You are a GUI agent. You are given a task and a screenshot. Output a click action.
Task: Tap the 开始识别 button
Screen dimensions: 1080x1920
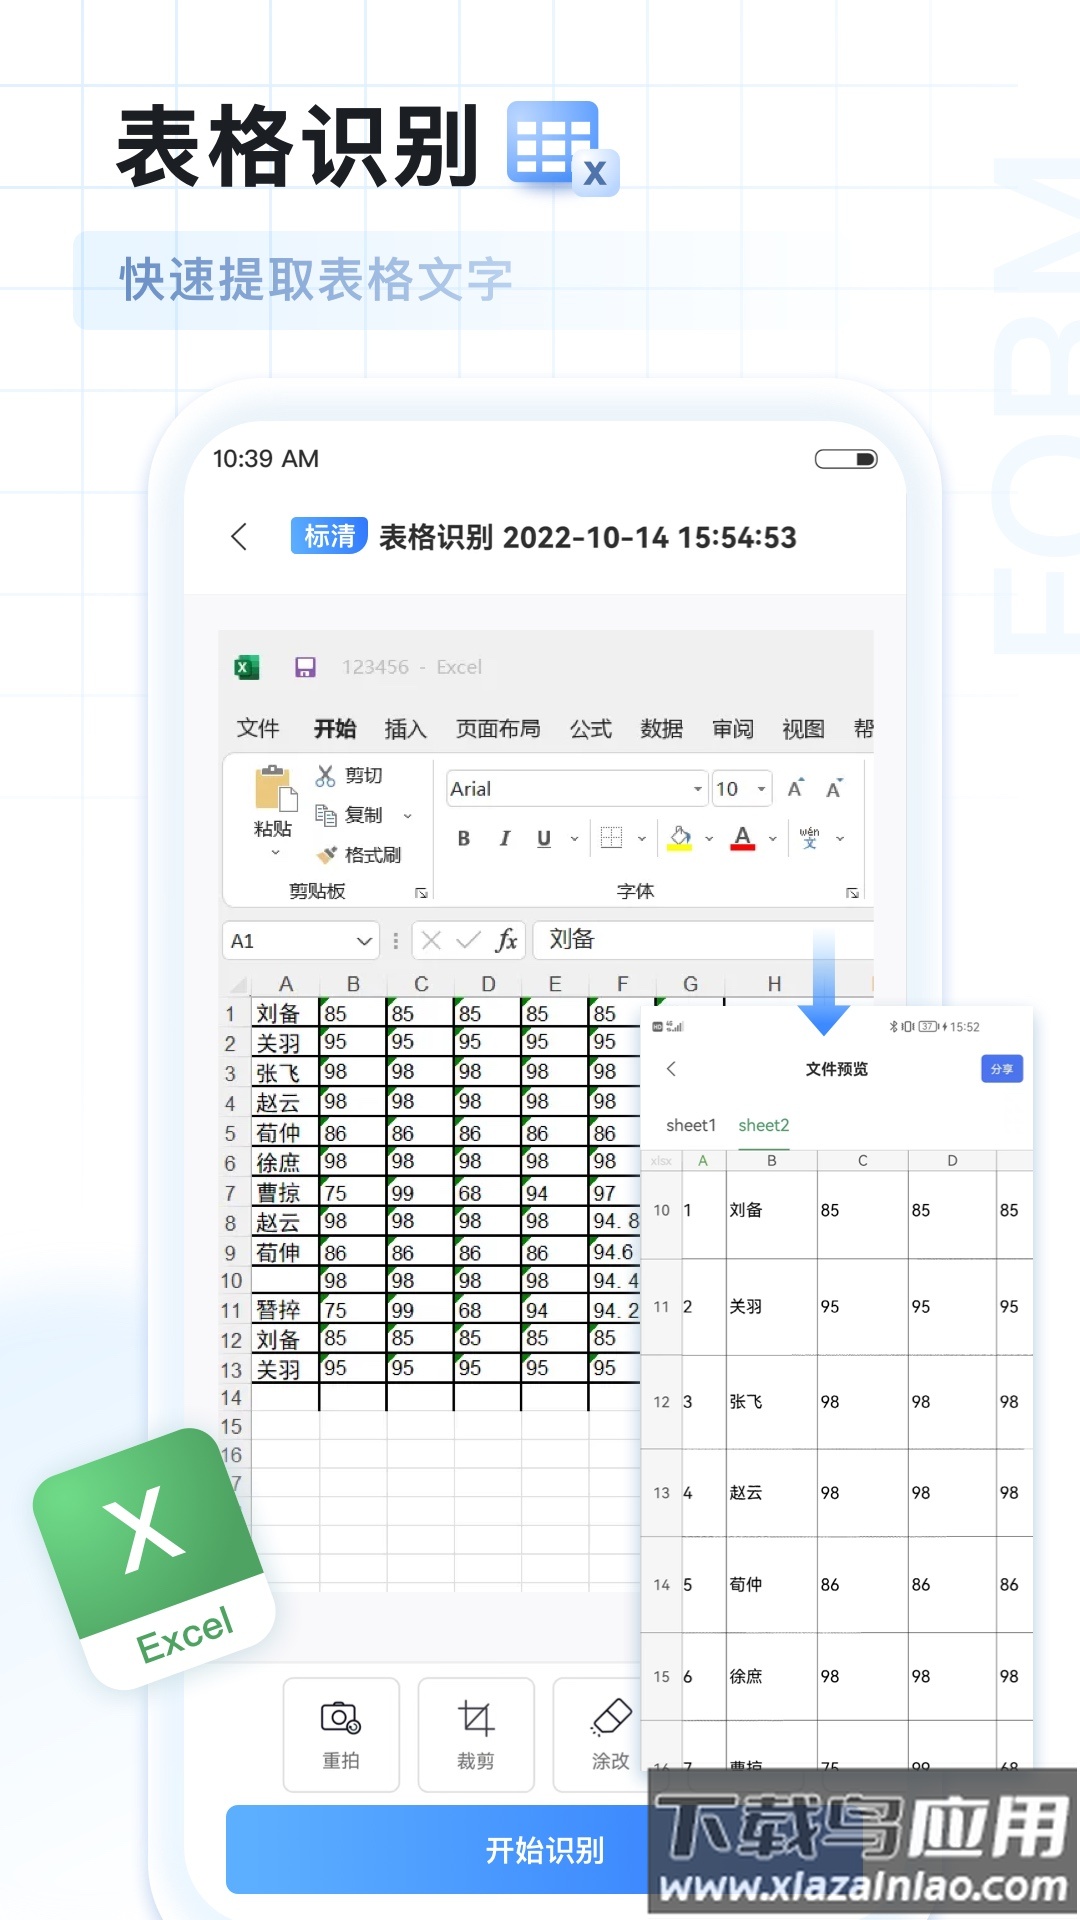coord(545,1850)
